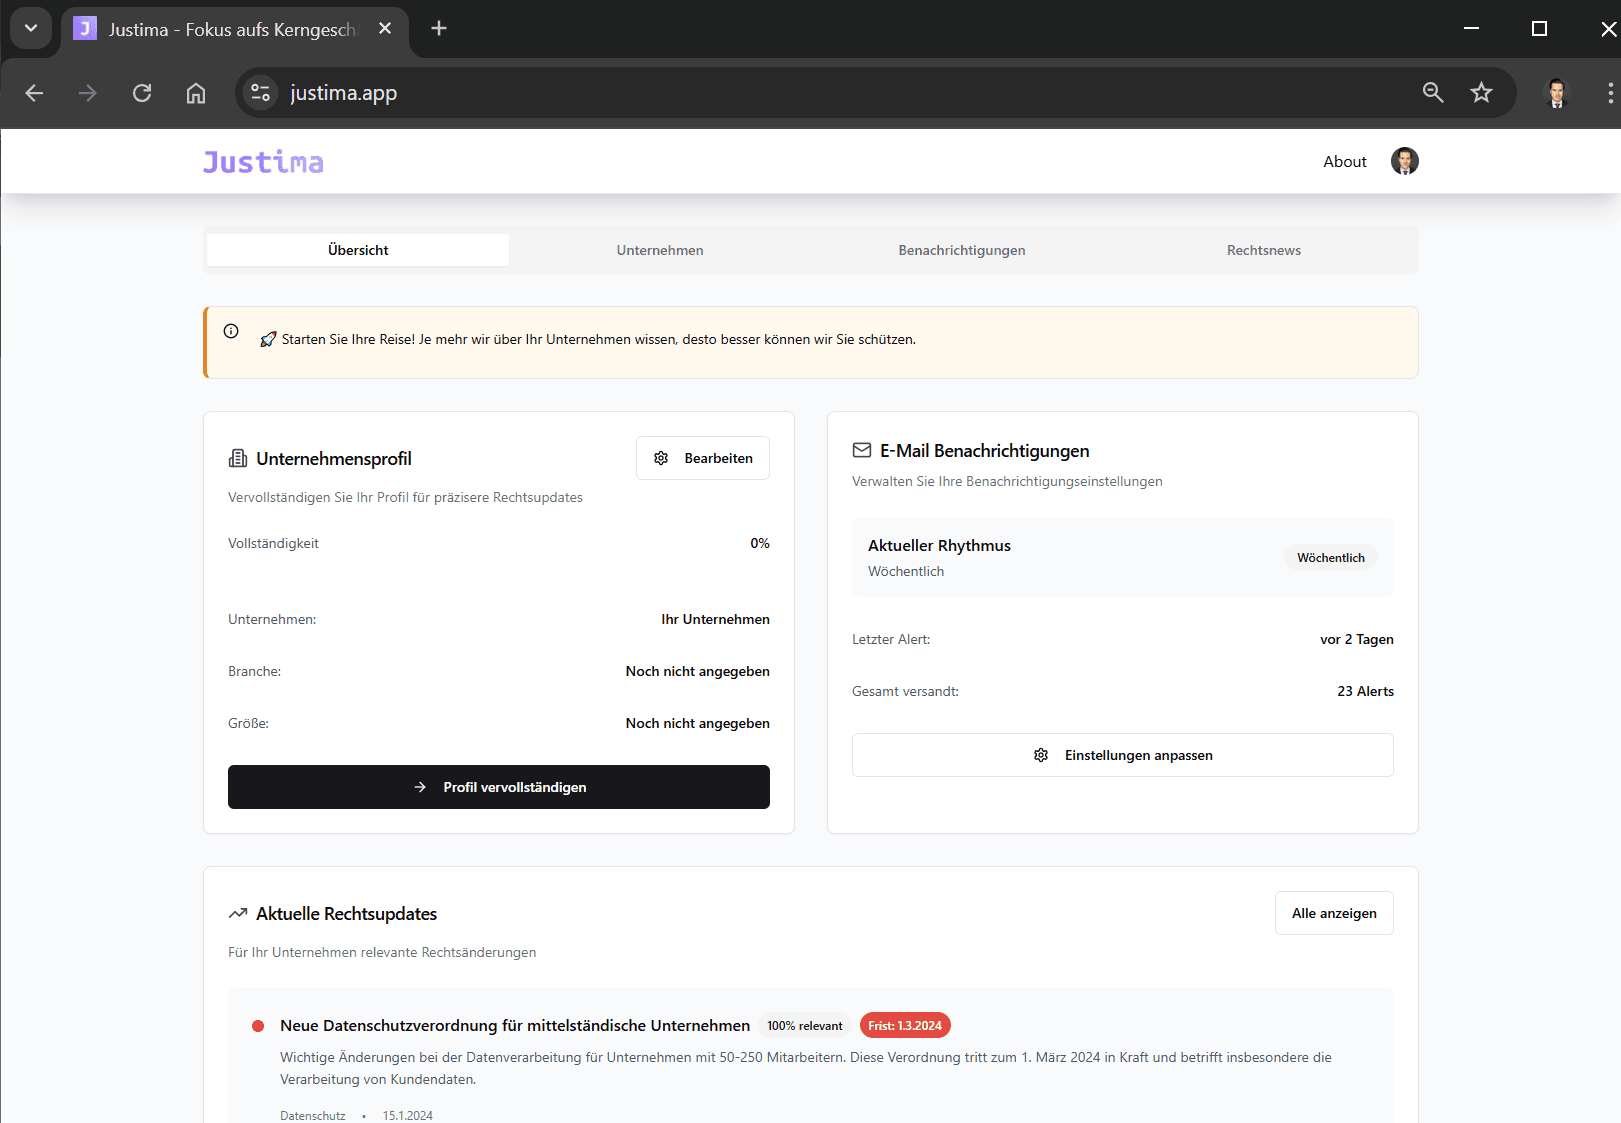Open the tab search dropdown arrow
The image size is (1621, 1123).
pos(31,28)
